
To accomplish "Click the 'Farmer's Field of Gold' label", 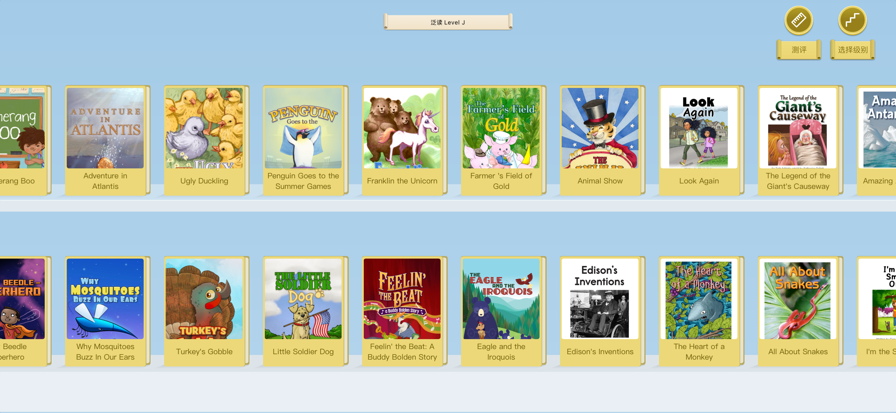I will pos(501,181).
